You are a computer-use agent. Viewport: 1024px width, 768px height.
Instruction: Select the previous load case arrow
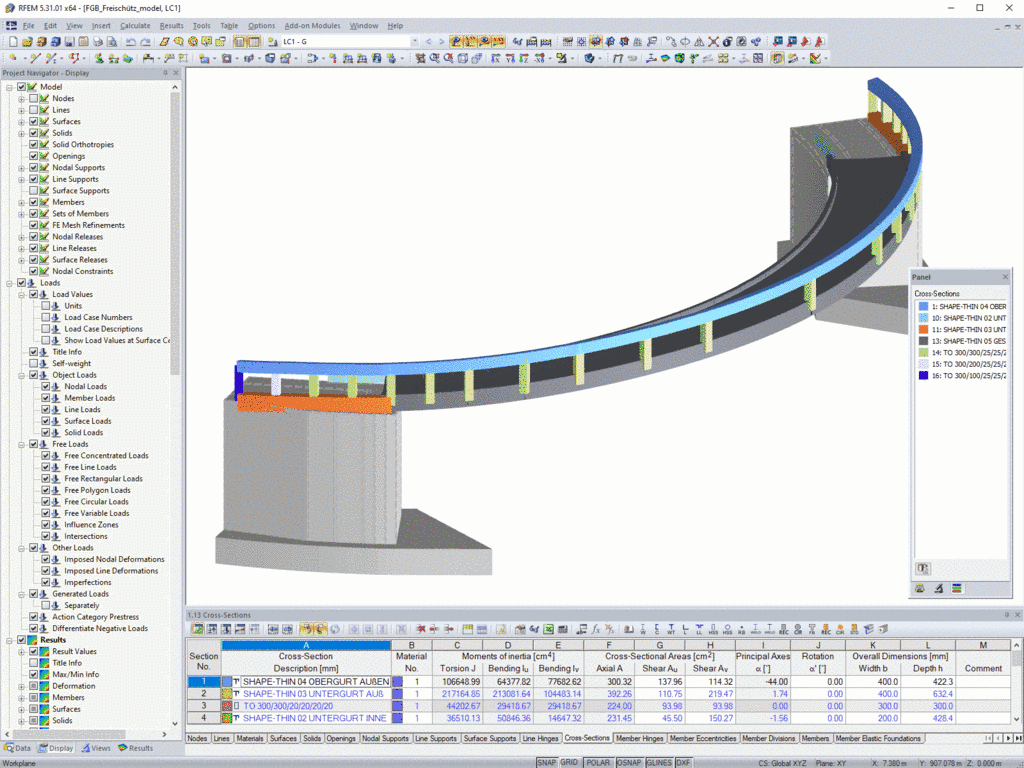coord(428,42)
